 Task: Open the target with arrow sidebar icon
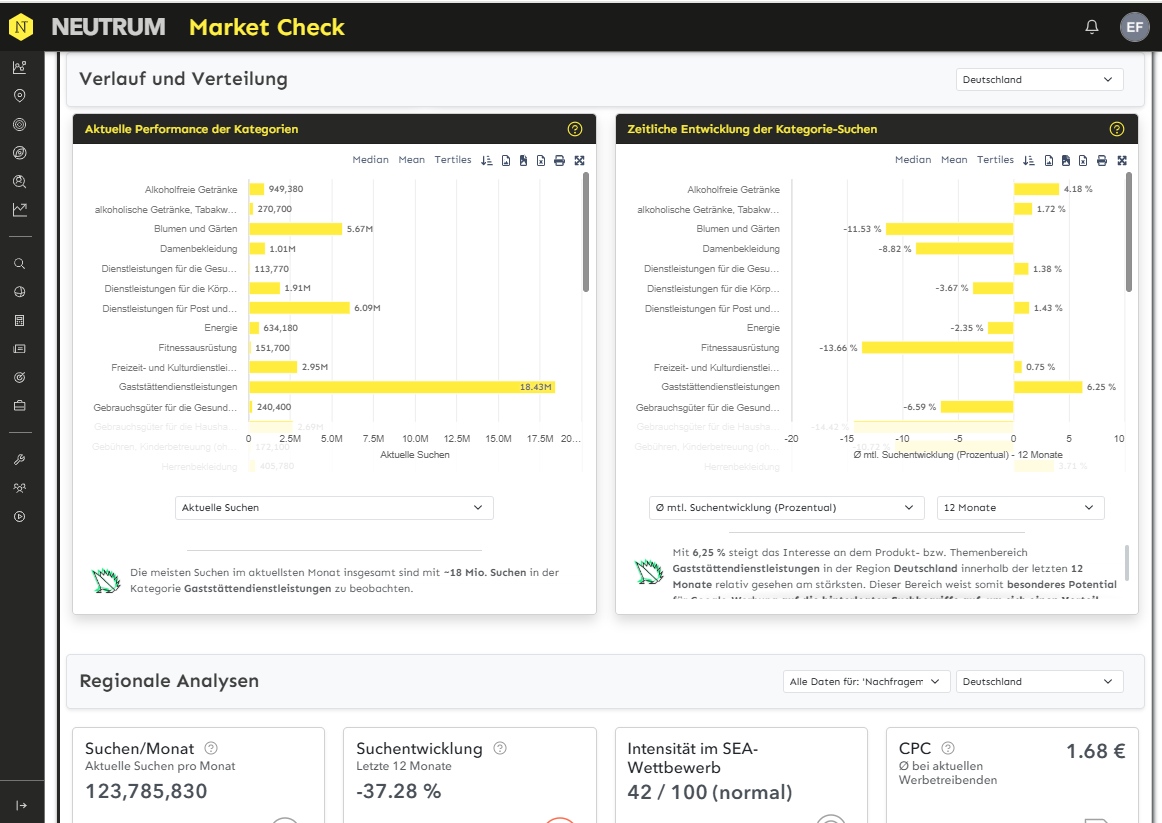(20, 377)
